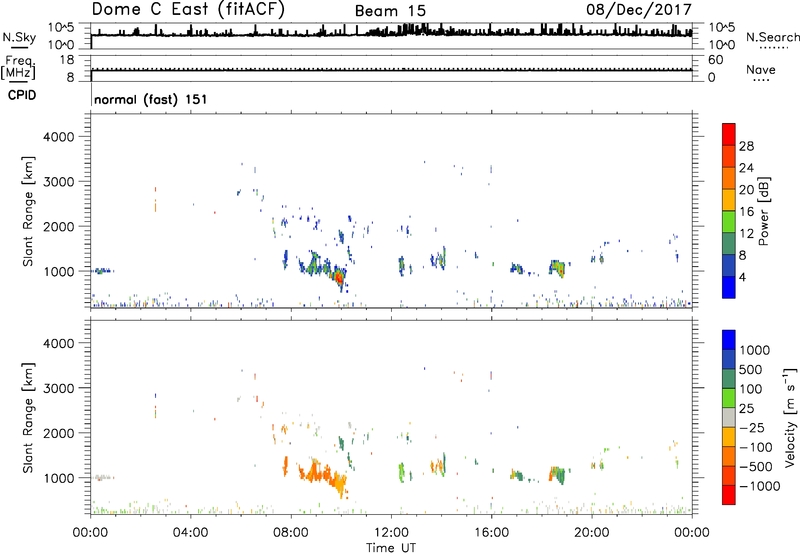Click the 'Nave' legend label
The image size is (800, 554).
(x=761, y=70)
